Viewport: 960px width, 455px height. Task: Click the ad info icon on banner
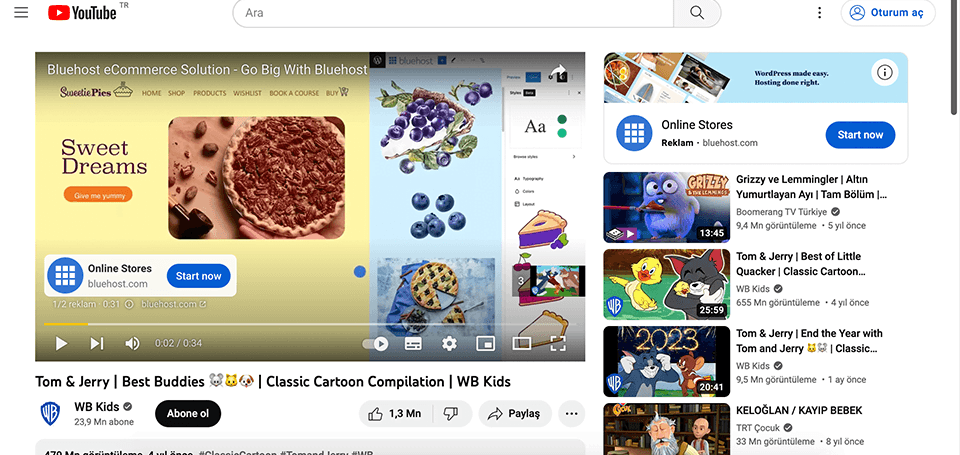pos(884,73)
